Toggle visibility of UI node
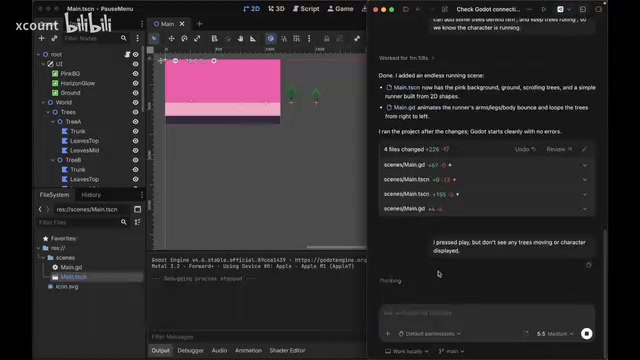640x360 pixels. click(x=136, y=64)
